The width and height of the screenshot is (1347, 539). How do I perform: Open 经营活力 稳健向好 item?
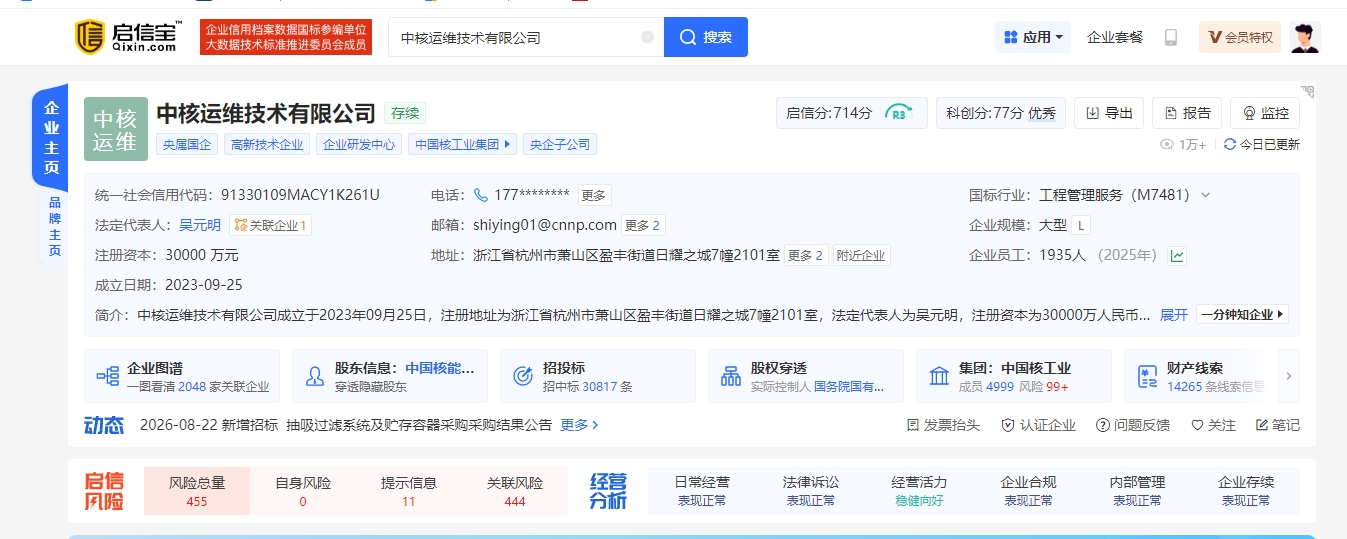[x=919, y=491]
